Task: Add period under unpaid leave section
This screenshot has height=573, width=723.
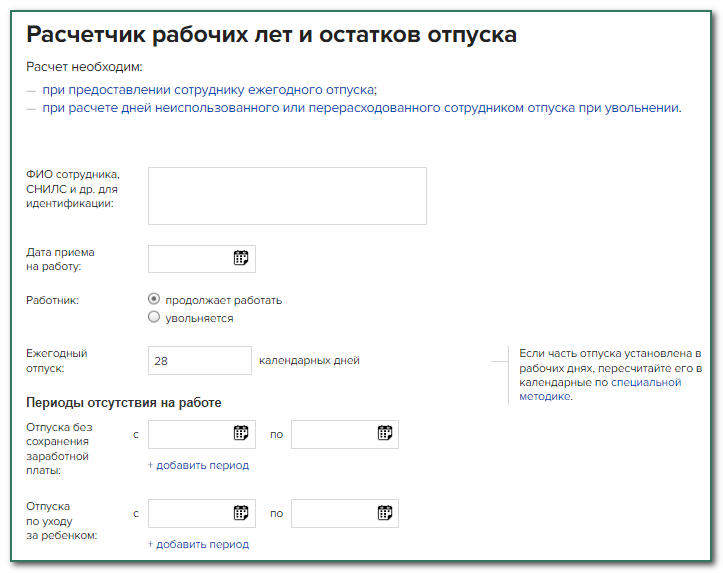Action: pos(198,465)
